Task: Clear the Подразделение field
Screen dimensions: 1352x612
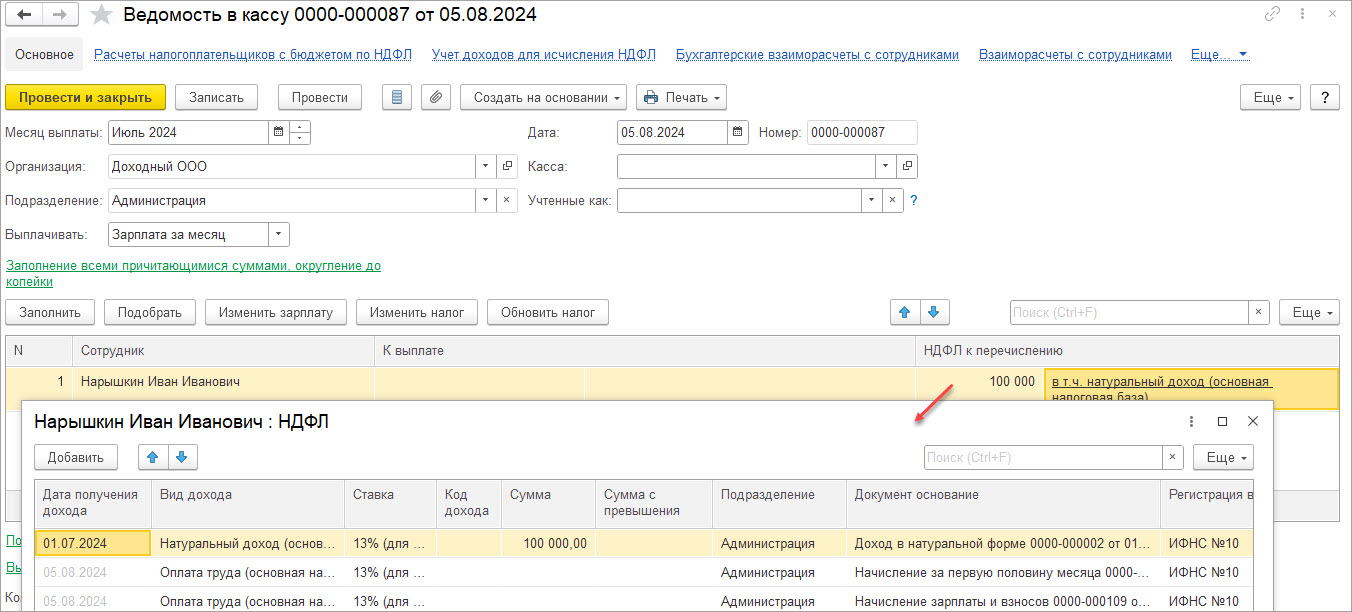Action: point(506,200)
